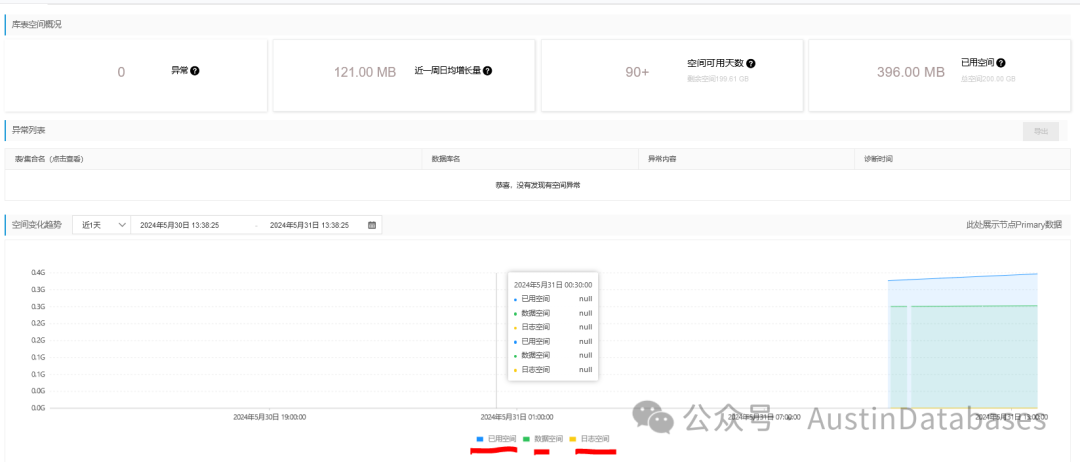Toggle 已用空间 legend series
The height and width of the screenshot is (462, 1080).
[x=496, y=439]
